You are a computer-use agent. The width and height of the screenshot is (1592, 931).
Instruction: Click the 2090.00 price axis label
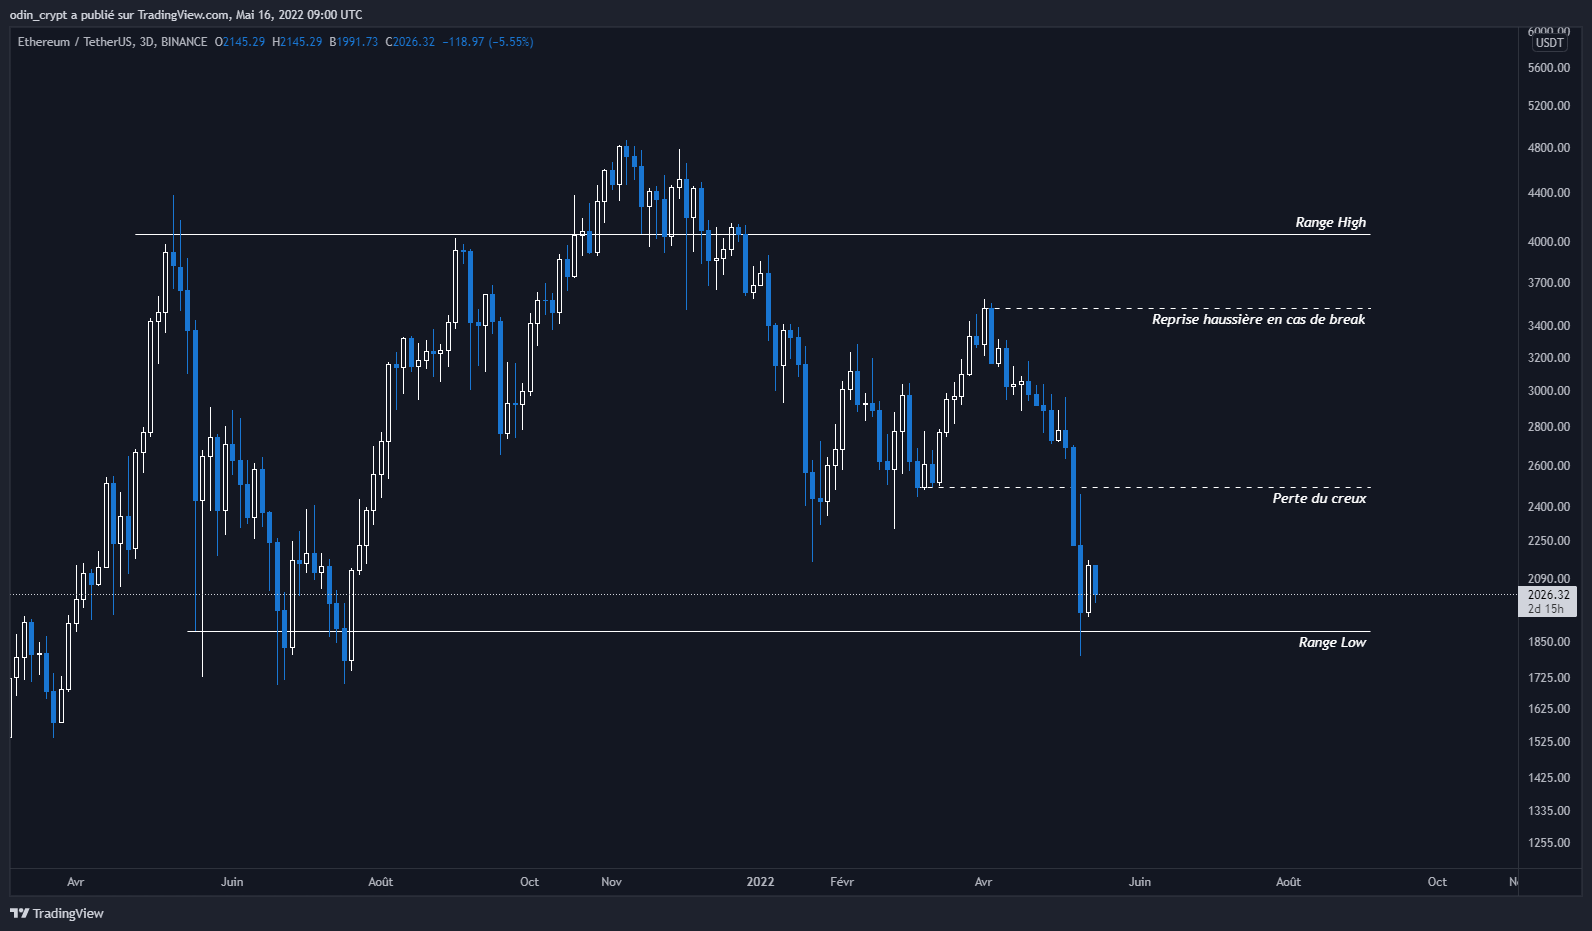point(1549,579)
